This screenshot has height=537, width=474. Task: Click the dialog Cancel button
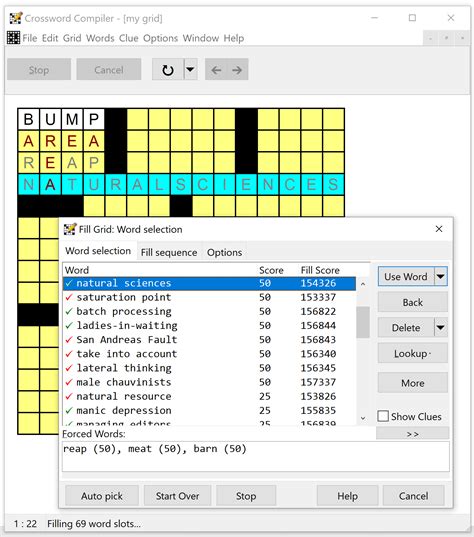(x=413, y=496)
